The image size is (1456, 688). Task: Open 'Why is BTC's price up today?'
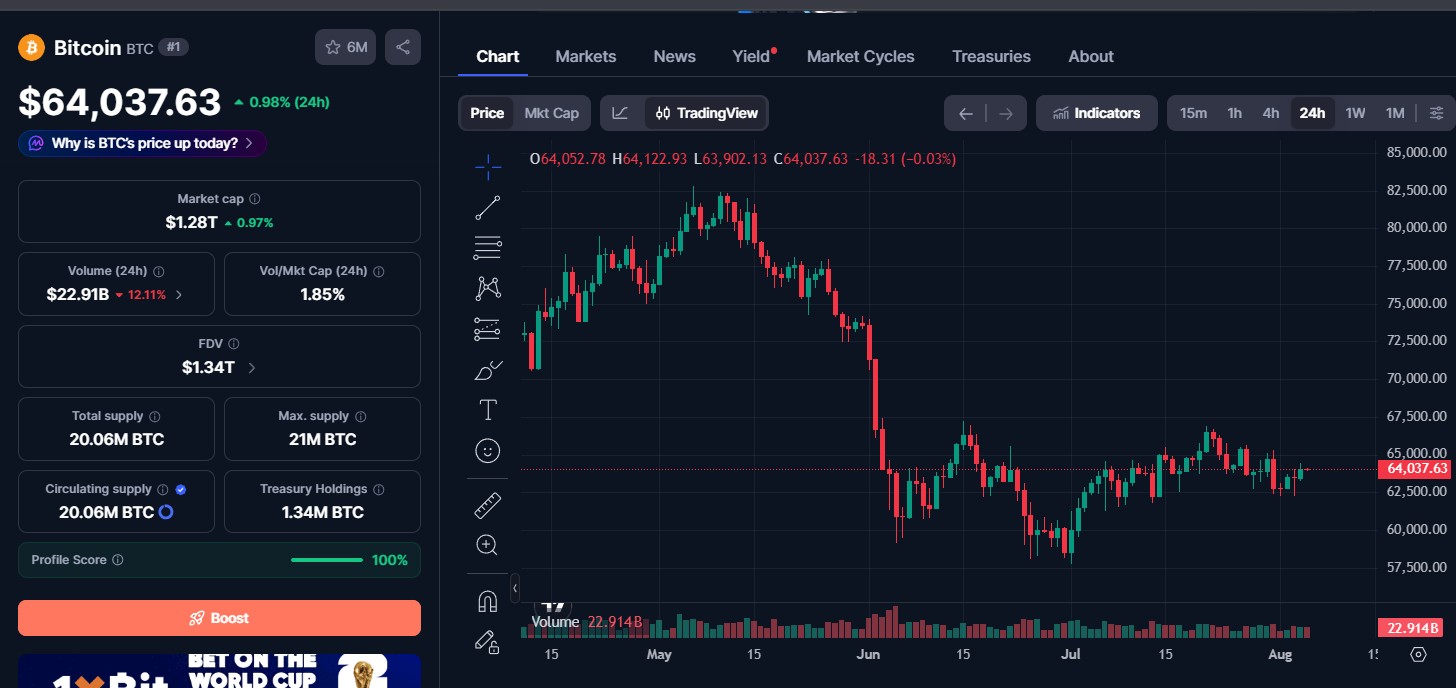click(142, 143)
